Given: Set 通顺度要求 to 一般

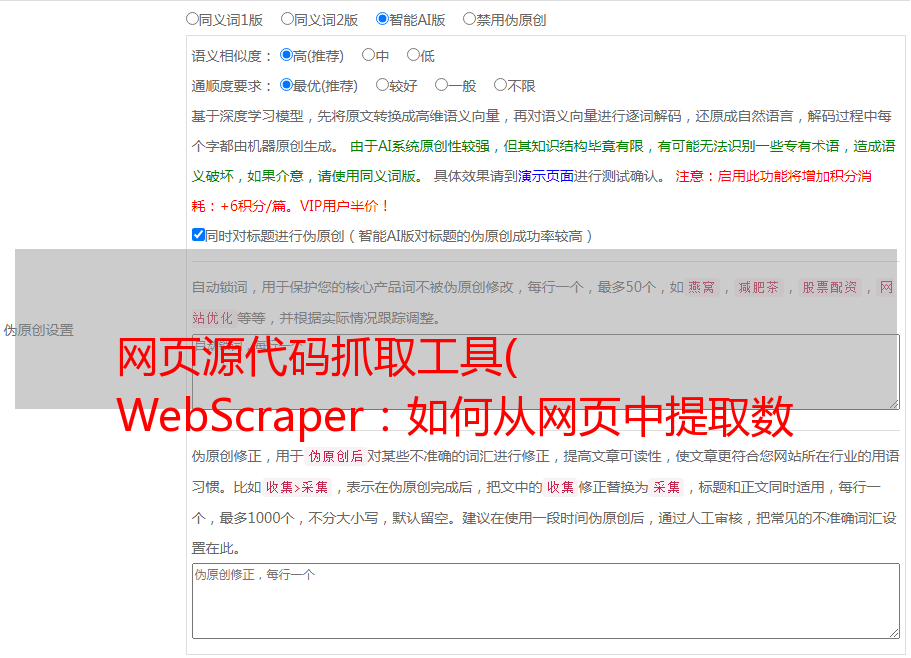Looking at the screenshot, I should (441, 85).
